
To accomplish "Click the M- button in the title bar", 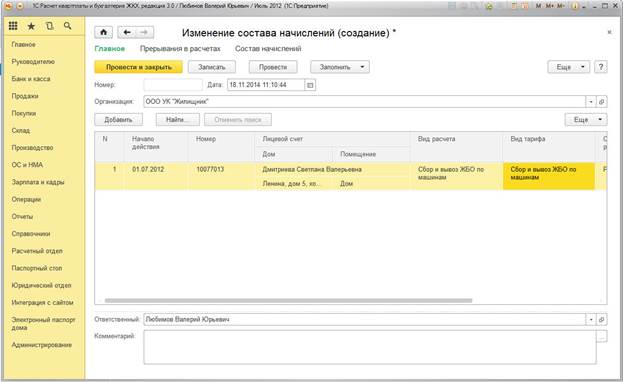I will (561, 6).
